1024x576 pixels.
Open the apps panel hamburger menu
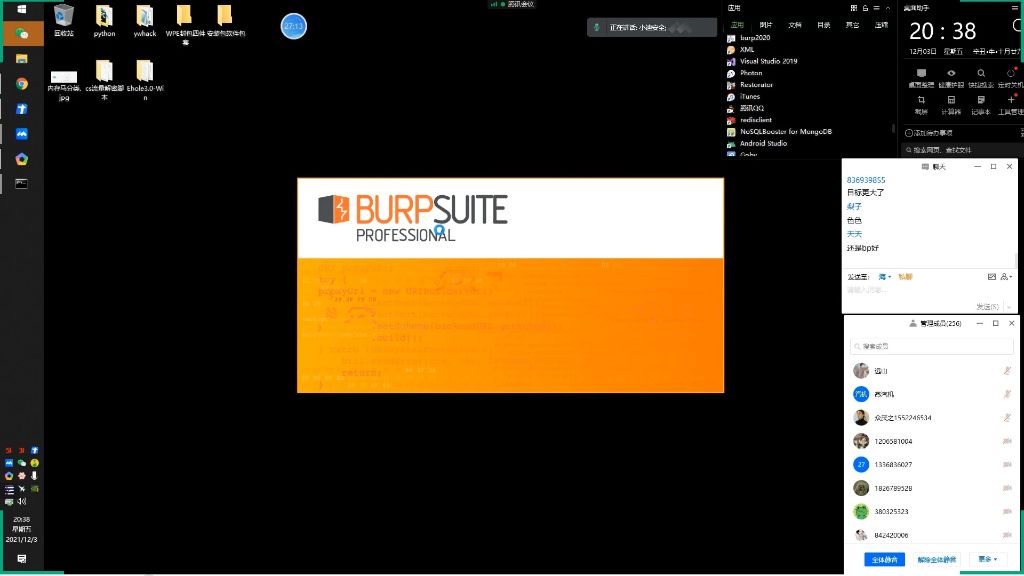point(876,8)
